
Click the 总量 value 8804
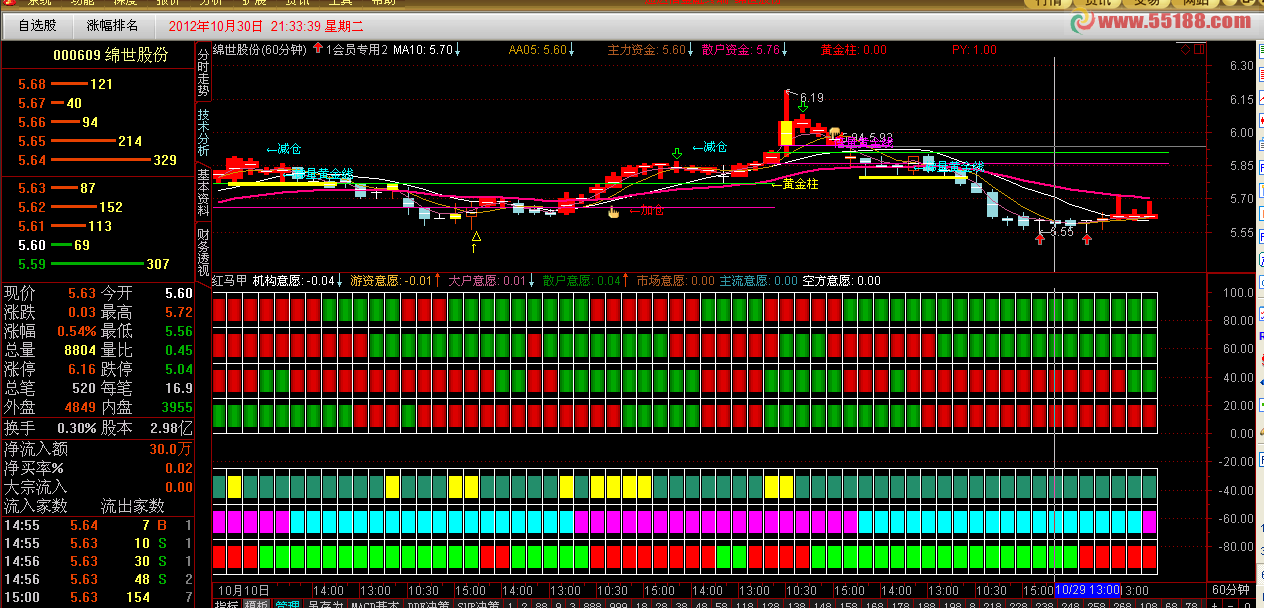80,350
